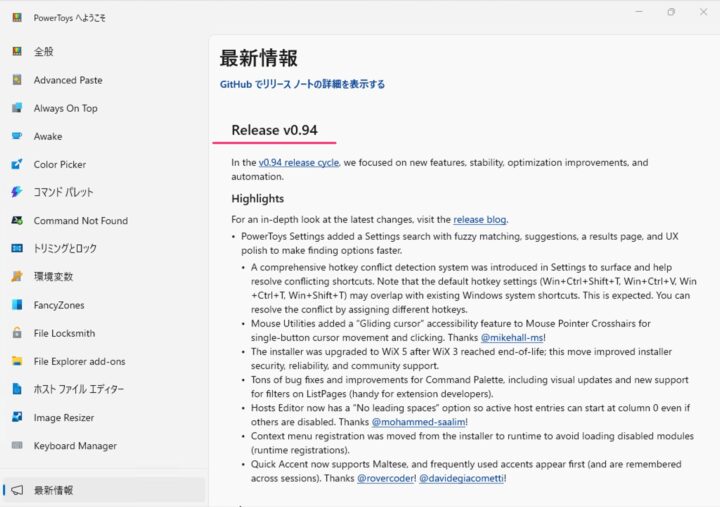Click the PowerToys logo icon in the title bar
The image size is (720, 507).
click(x=17, y=17)
